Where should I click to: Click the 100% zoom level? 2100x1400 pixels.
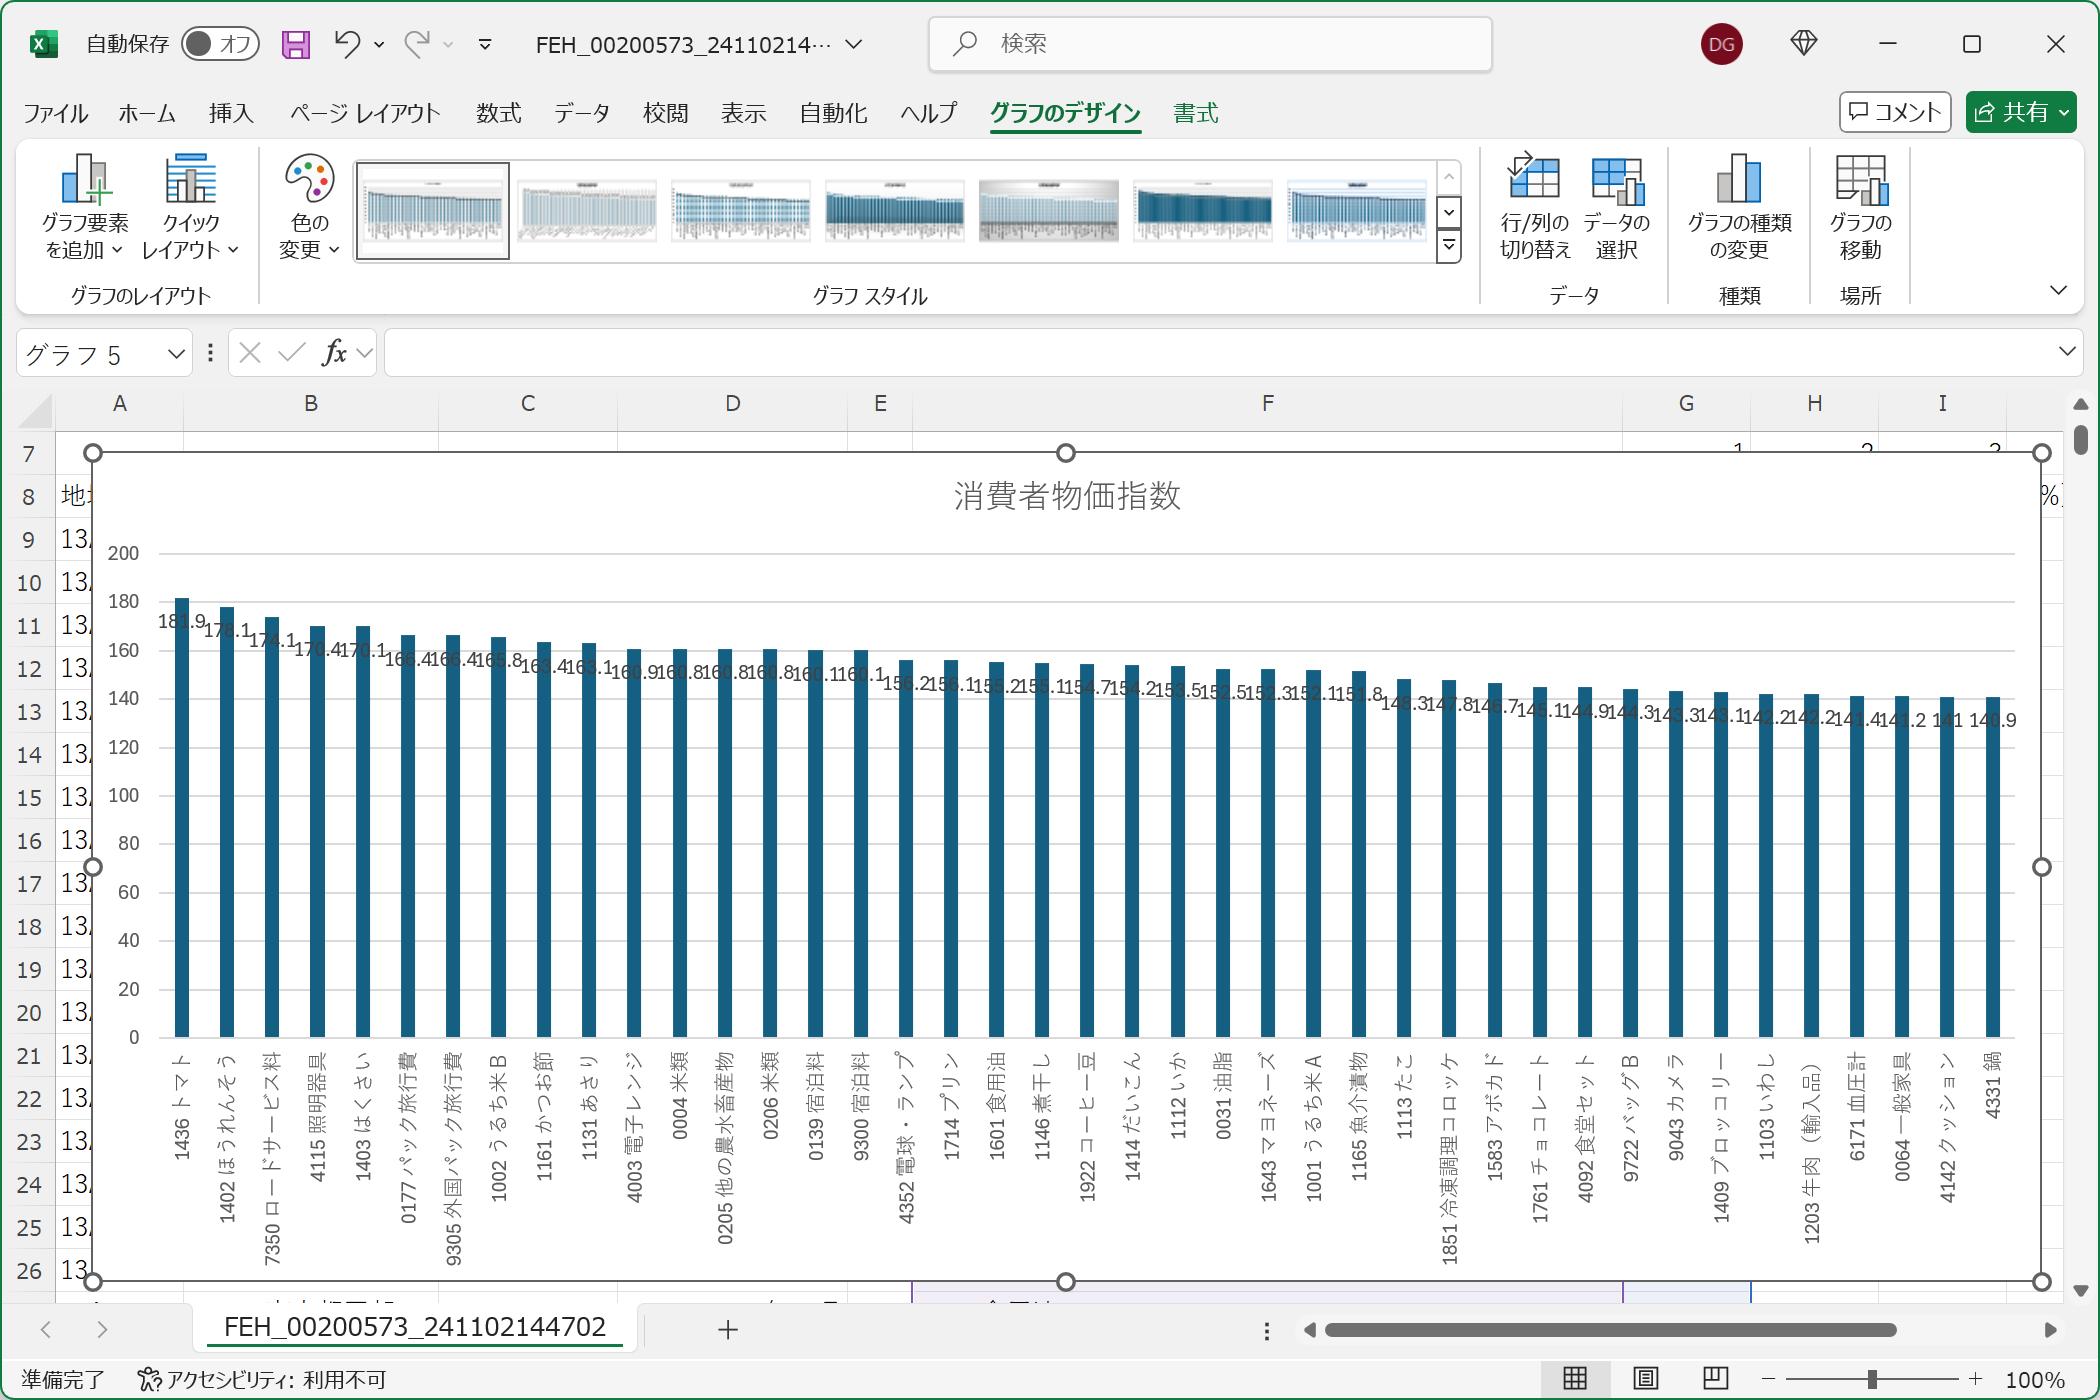click(2035, 1380)
